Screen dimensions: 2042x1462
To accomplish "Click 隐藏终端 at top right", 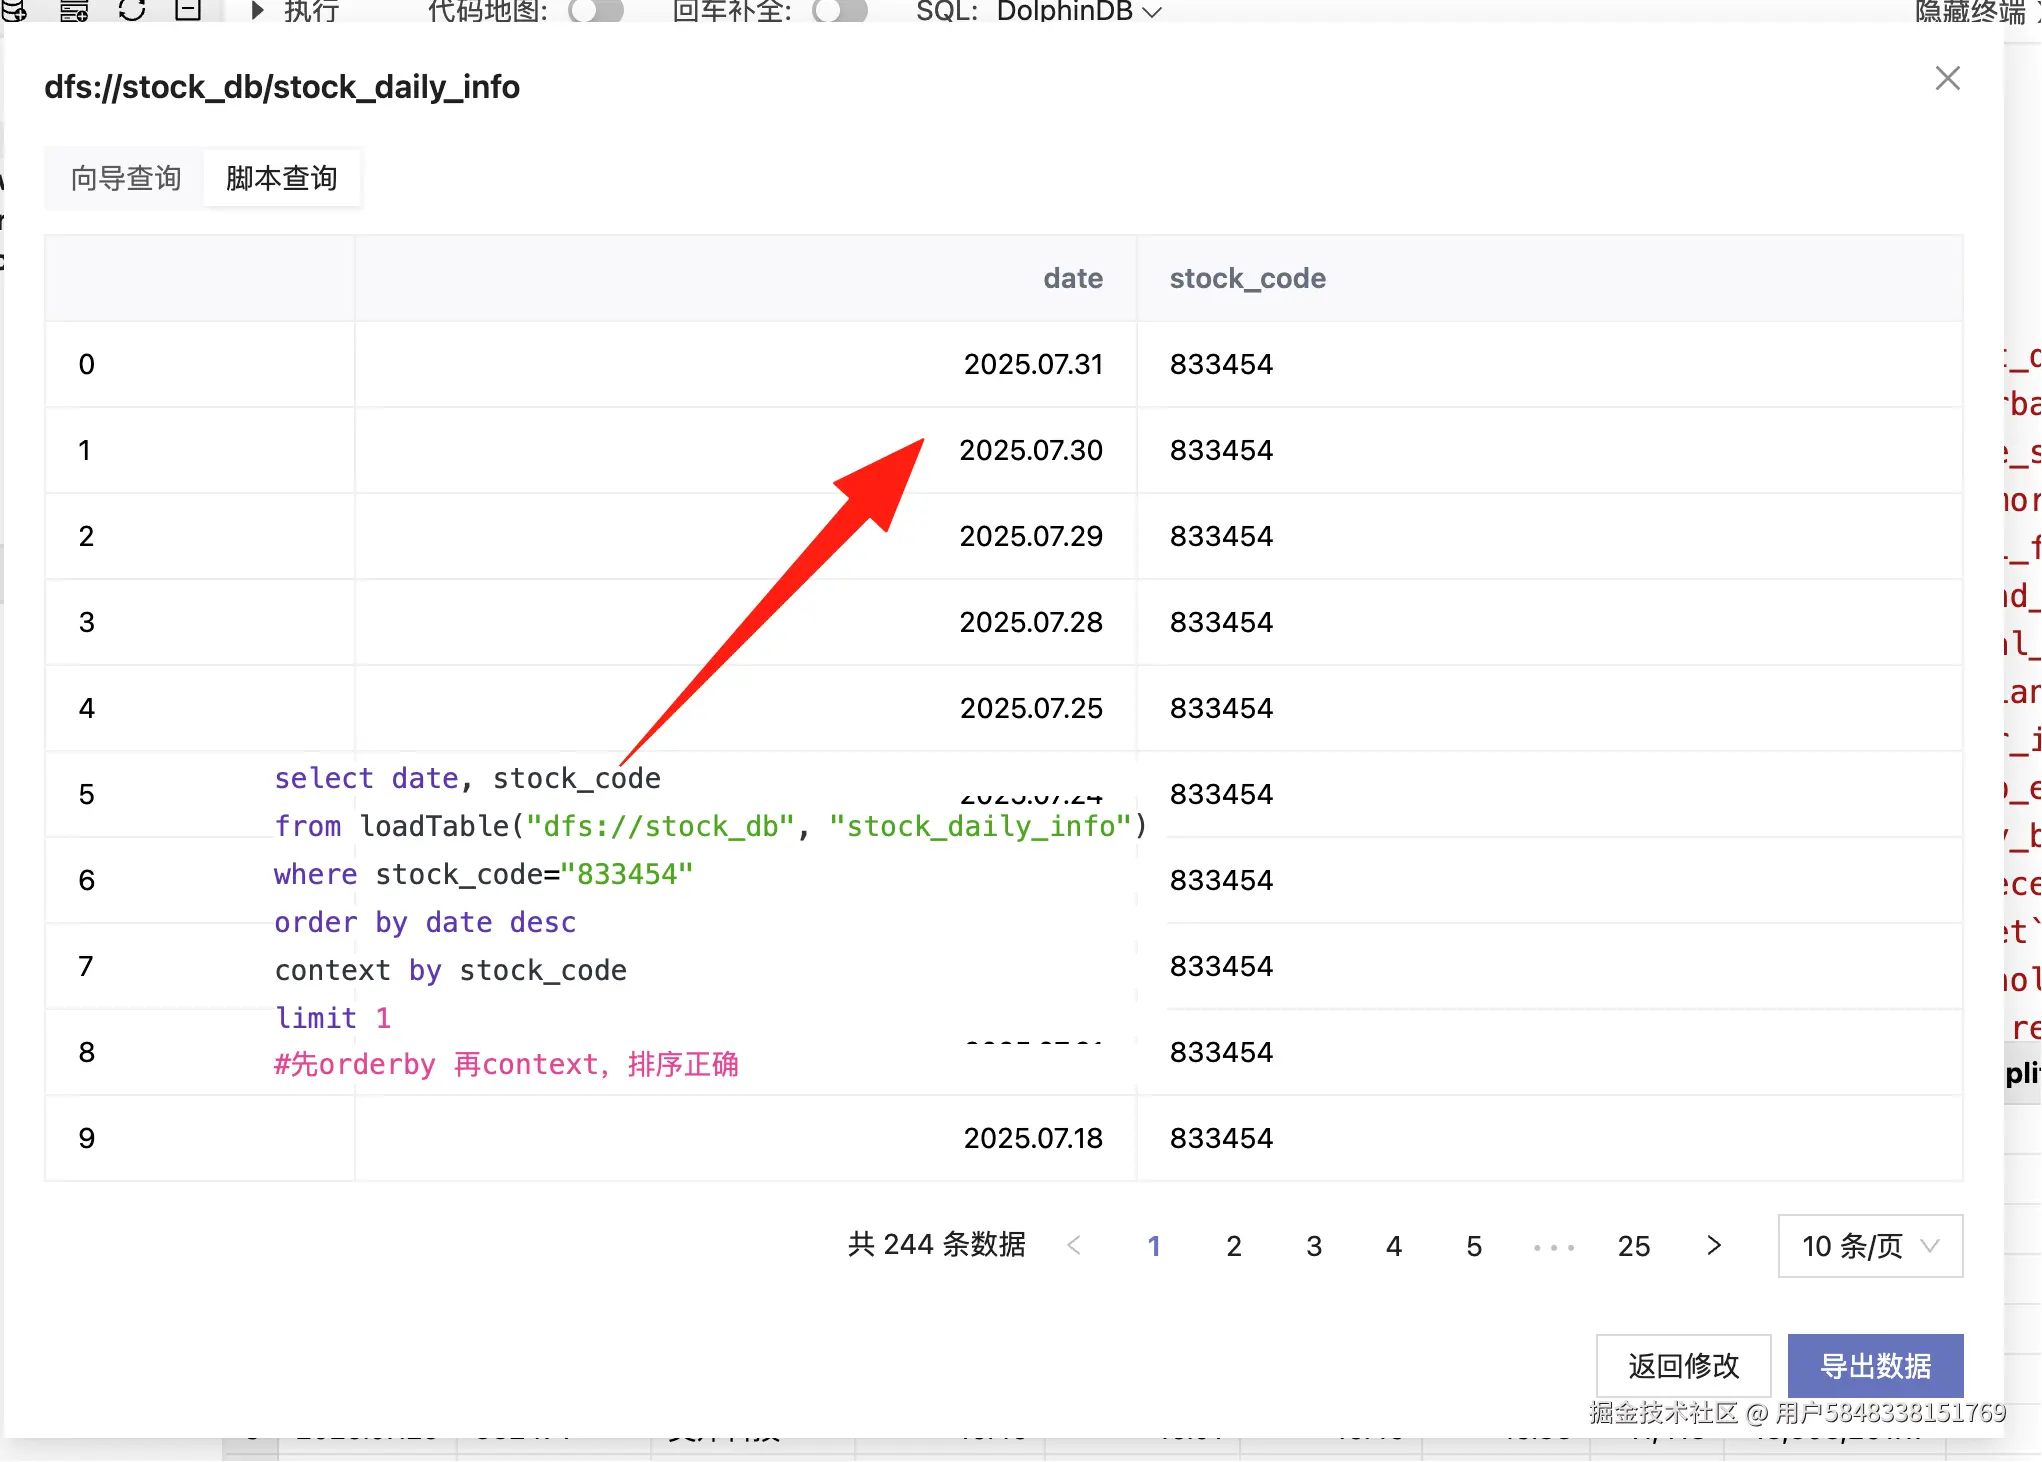I will (1969, 11).
